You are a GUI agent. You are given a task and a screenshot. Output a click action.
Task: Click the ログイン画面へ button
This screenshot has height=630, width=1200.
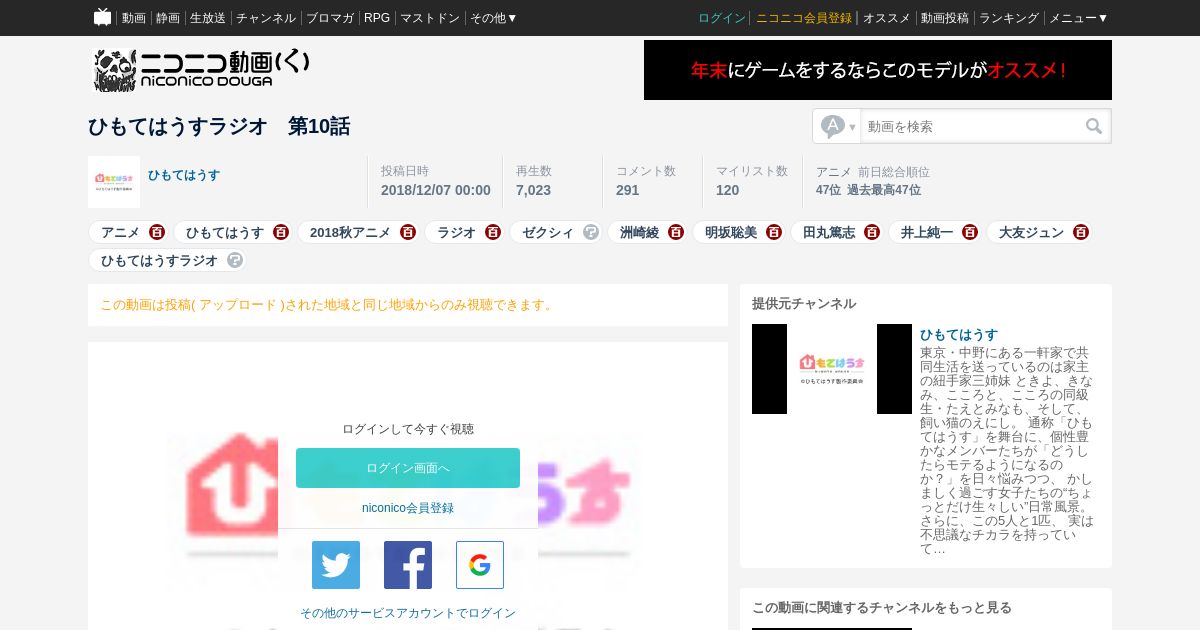tap(408, 468)
